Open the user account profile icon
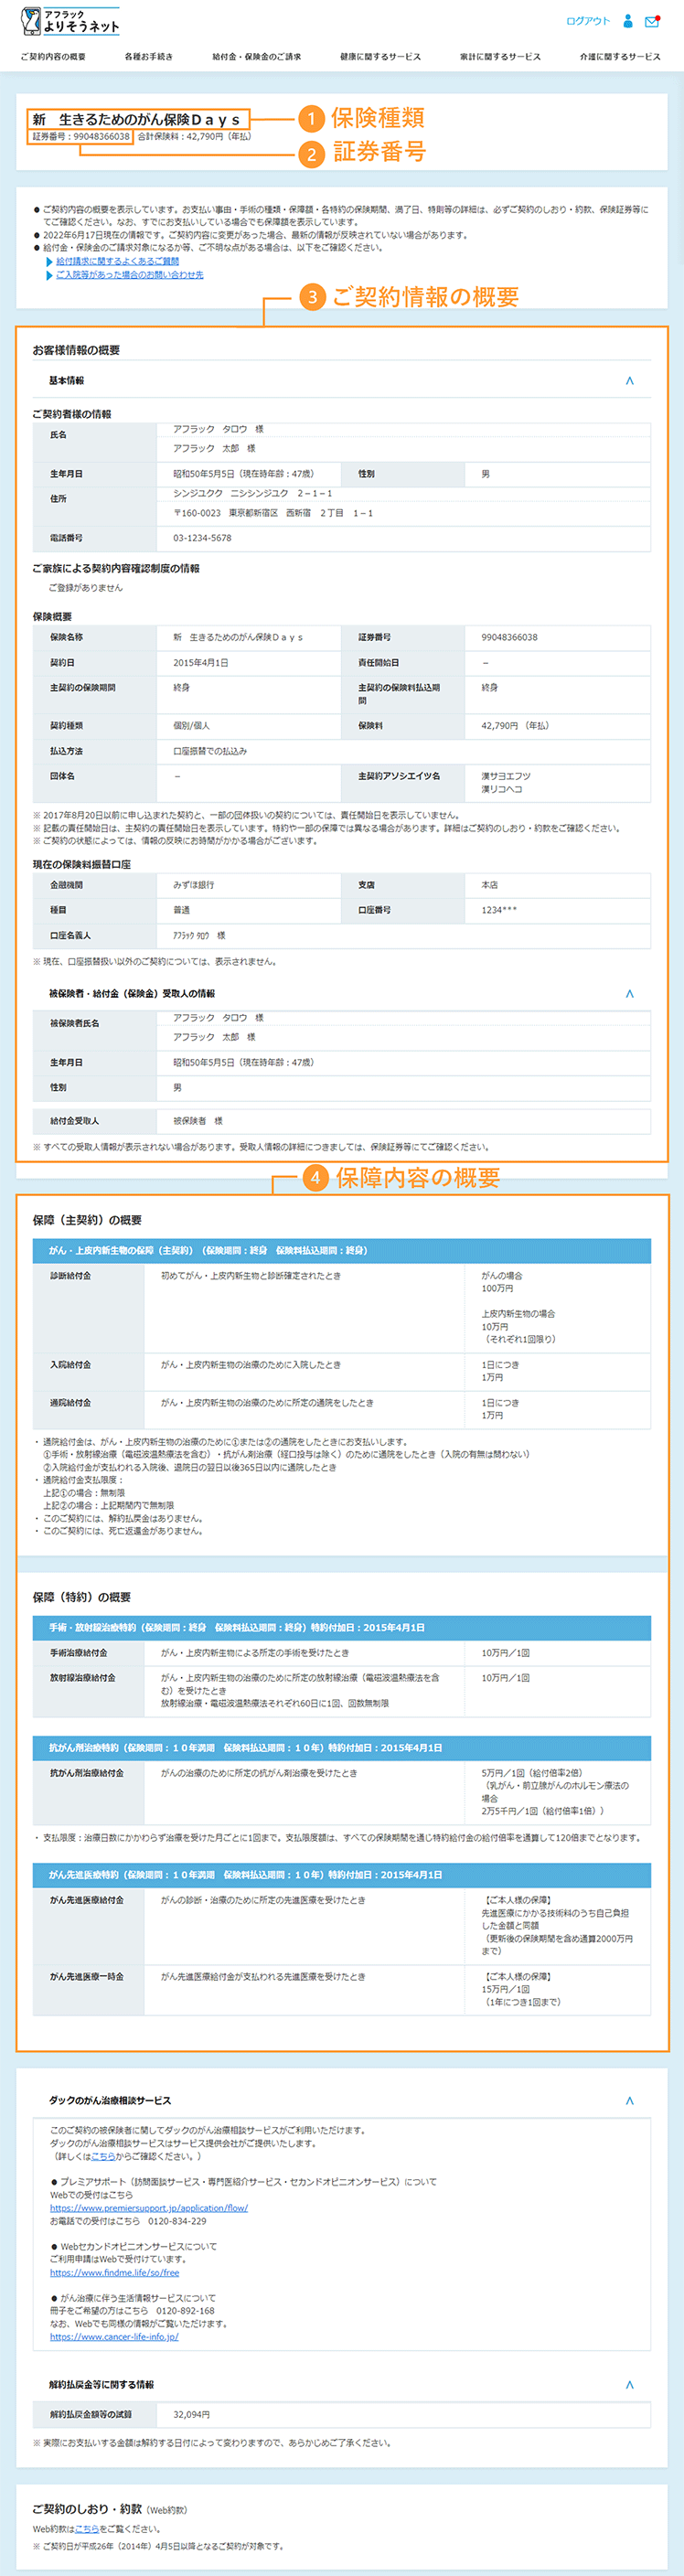The height and width of the screenshot is (2576, 684). pos(628,21)
